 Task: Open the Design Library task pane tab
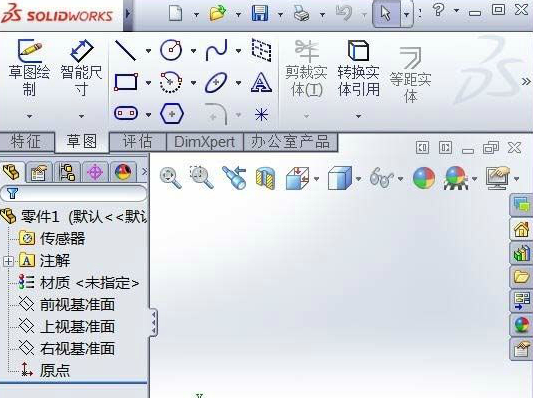click(x=522, y=254)
